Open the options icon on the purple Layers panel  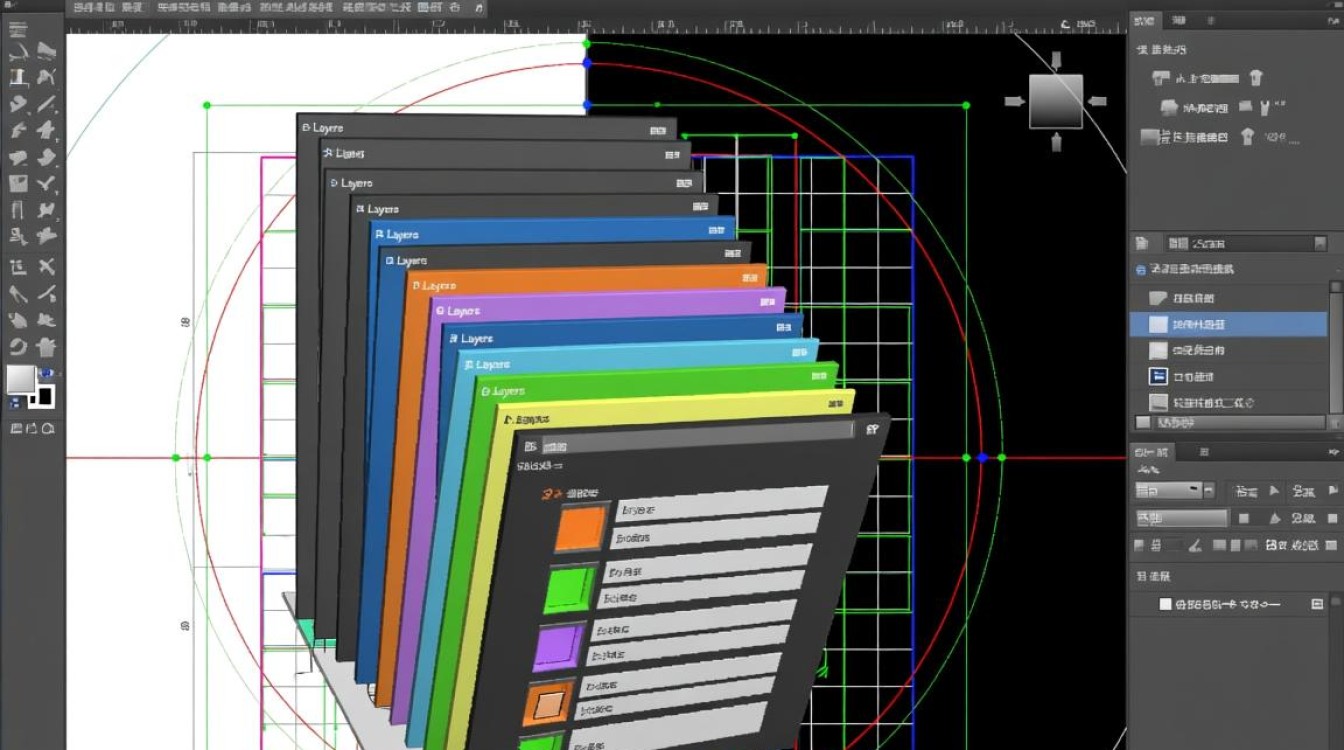pyautogui.click(x=767, y=302)
